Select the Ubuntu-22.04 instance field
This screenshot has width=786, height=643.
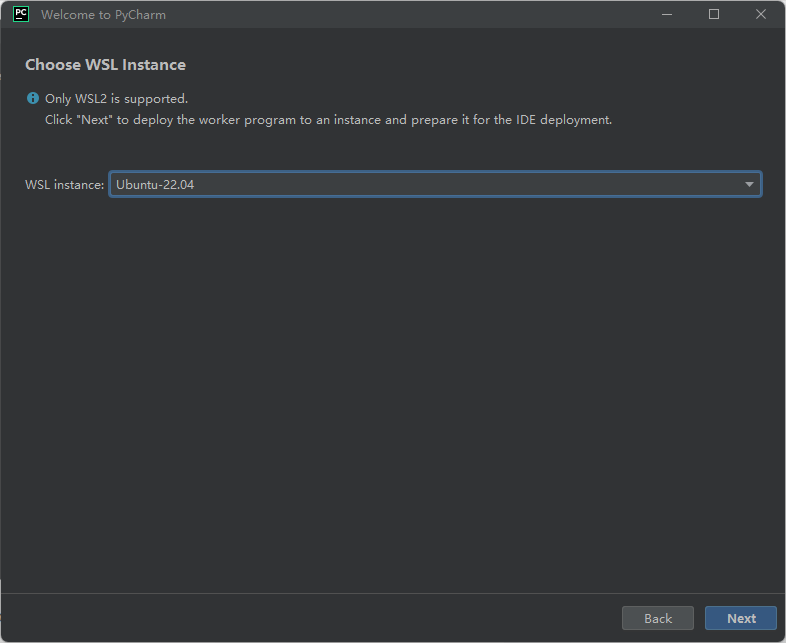click(x=435, y=184)
